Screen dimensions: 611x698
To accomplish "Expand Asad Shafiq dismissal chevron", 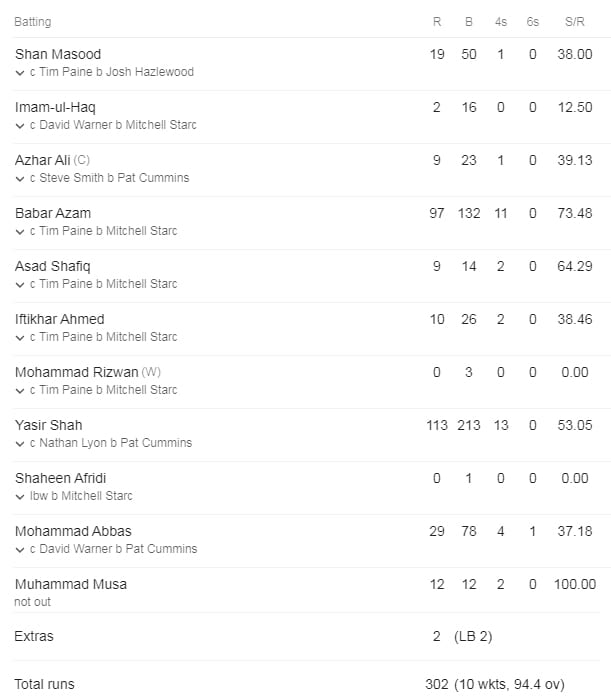I will [x=20, y=284].
